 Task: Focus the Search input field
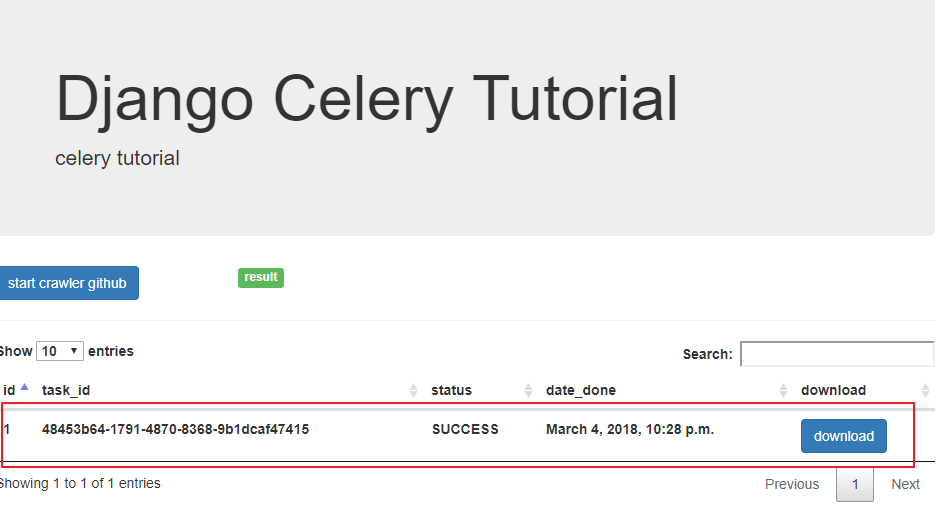(x=836, y=354)
